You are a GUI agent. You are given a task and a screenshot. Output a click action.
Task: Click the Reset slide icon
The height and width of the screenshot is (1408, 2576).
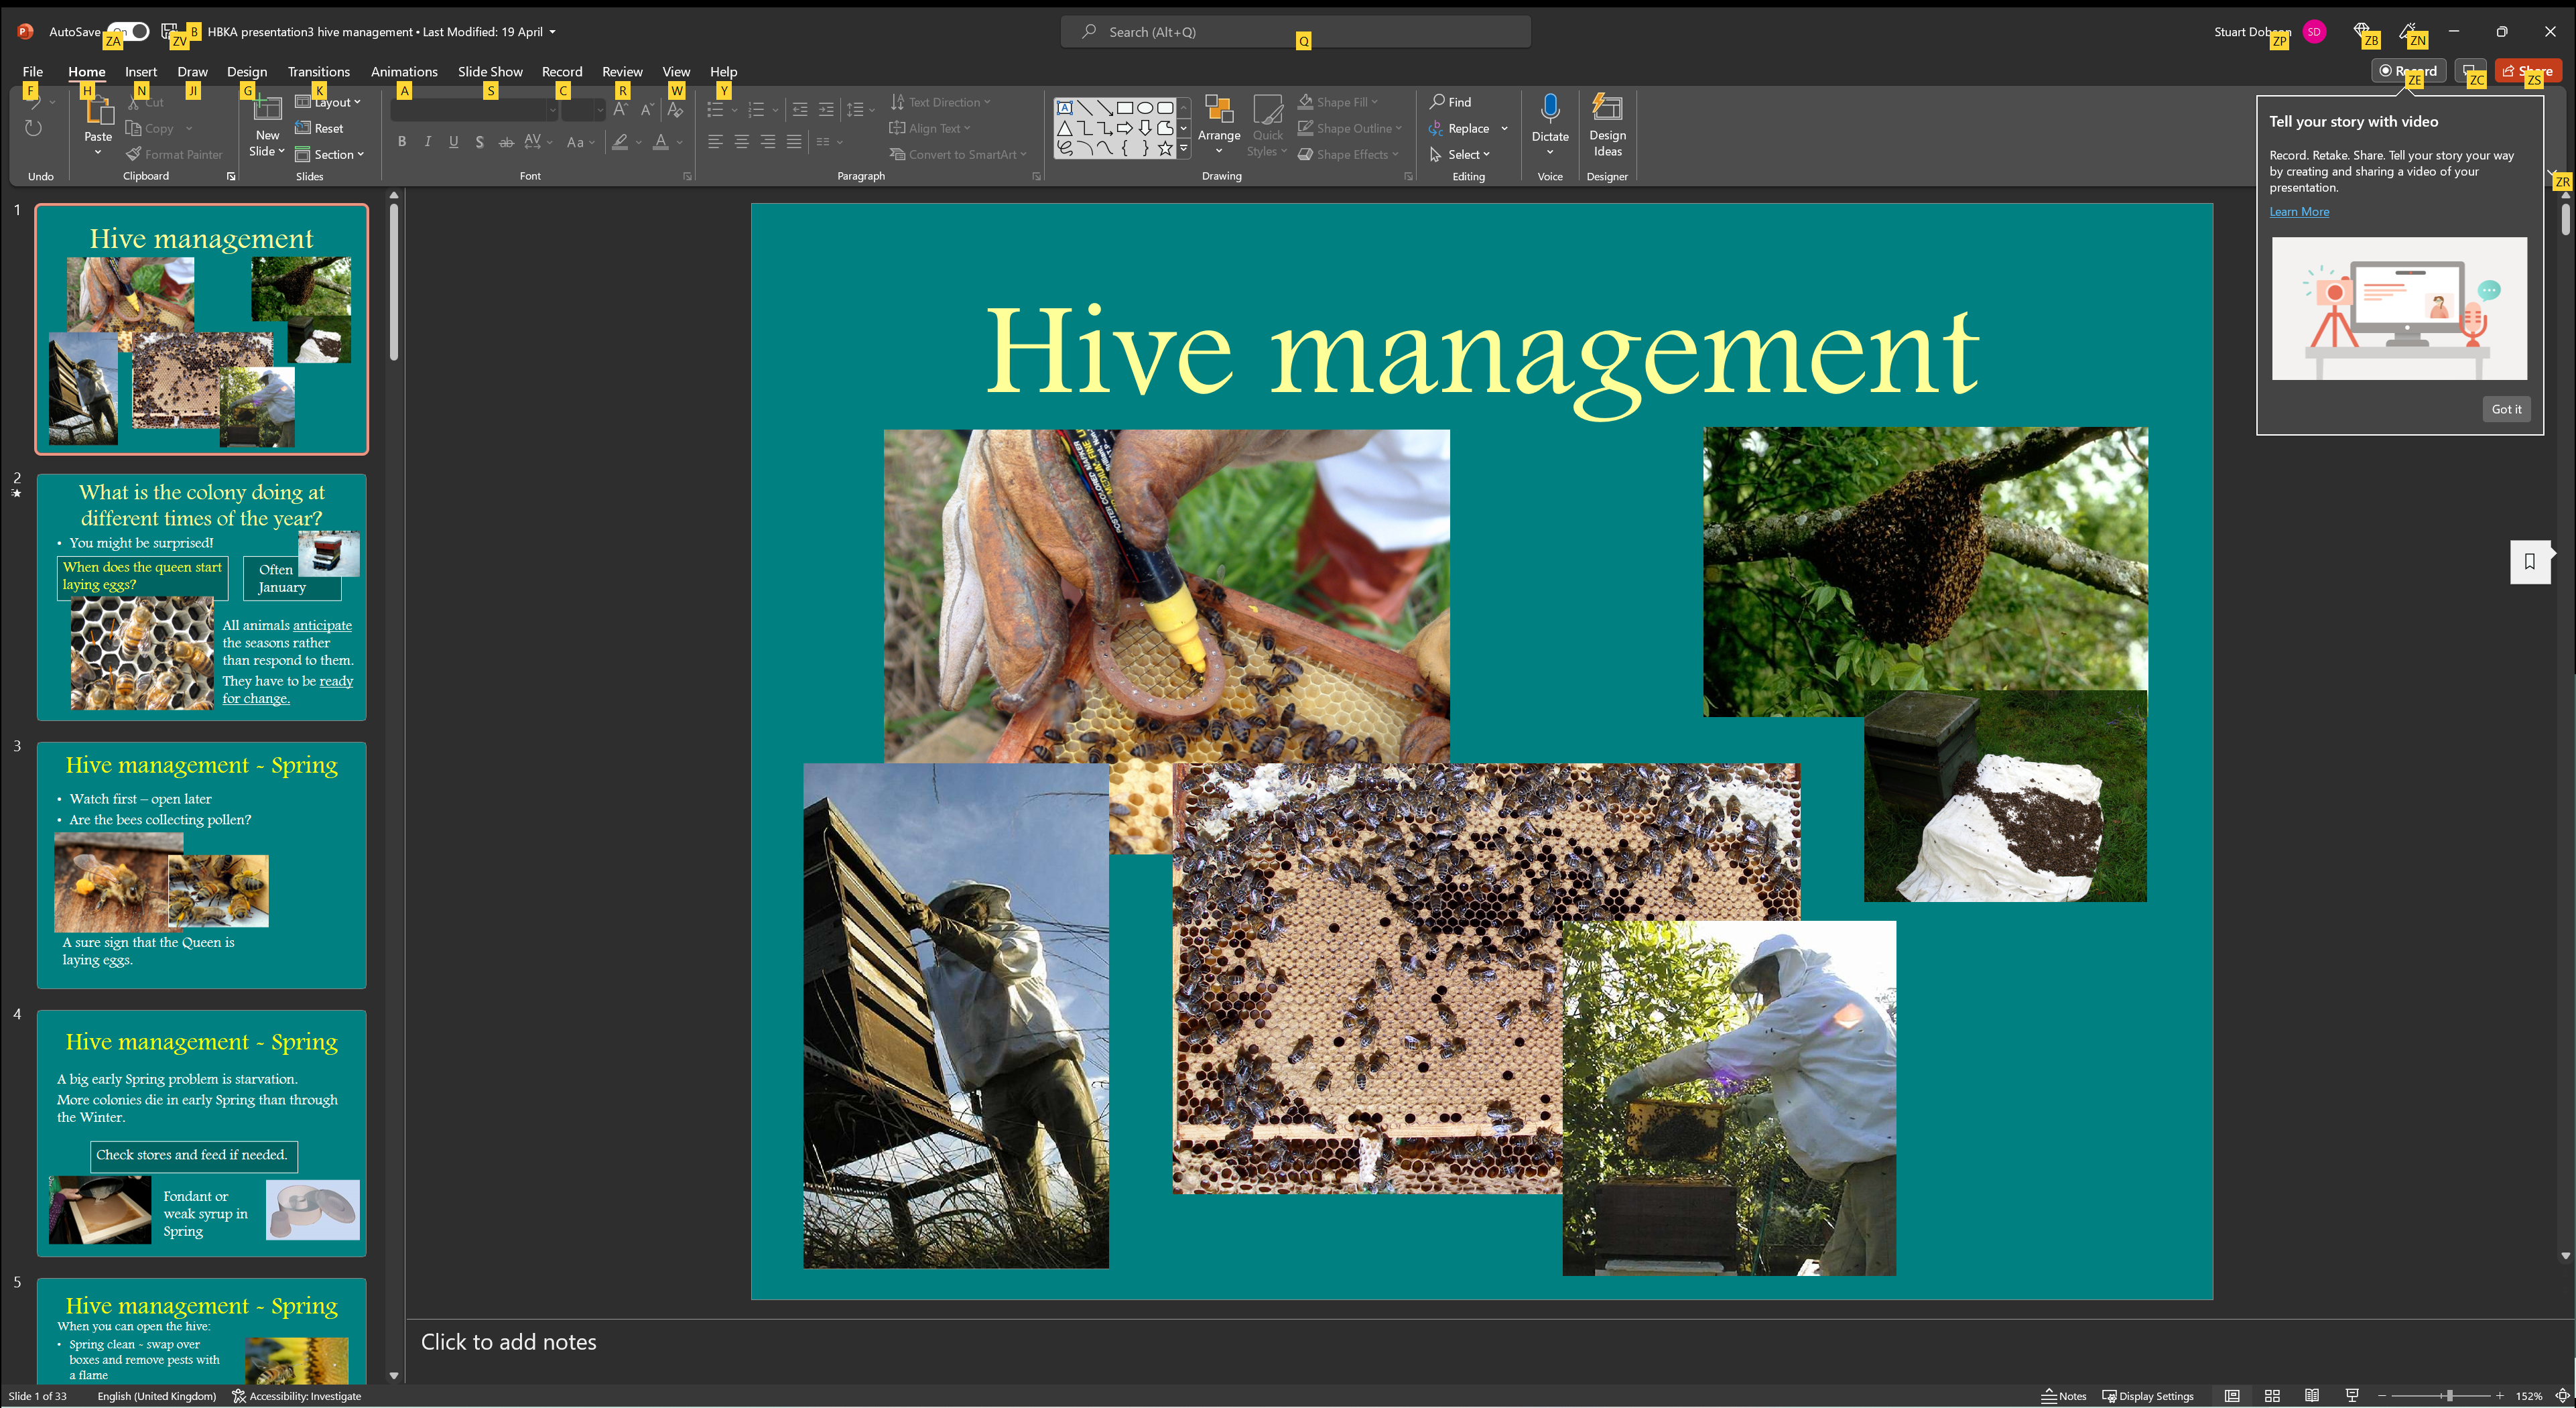pyautogui.click(x=303, y=128)
